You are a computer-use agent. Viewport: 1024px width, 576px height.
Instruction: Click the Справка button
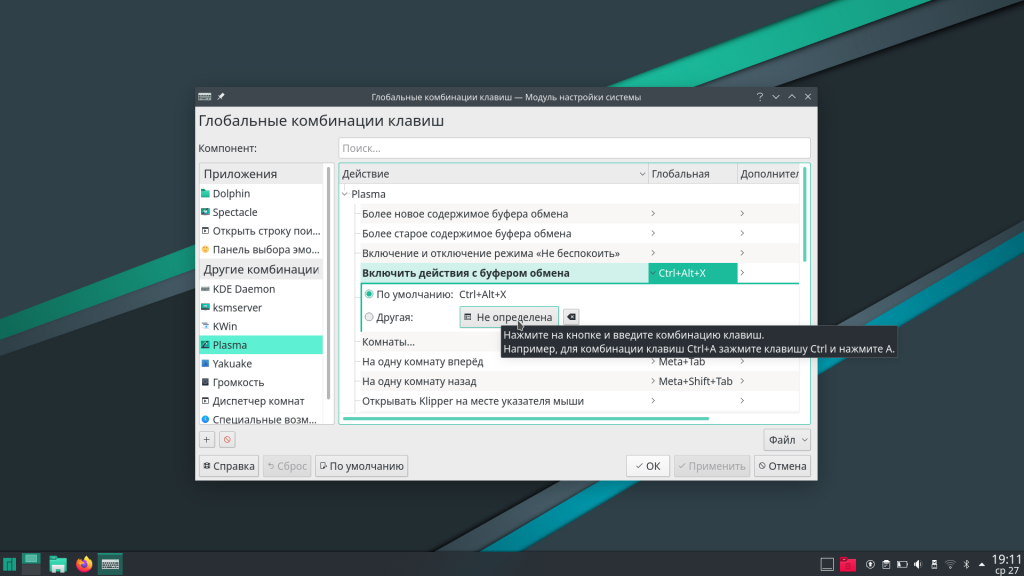pyautogui.click(x=228, y=465)
